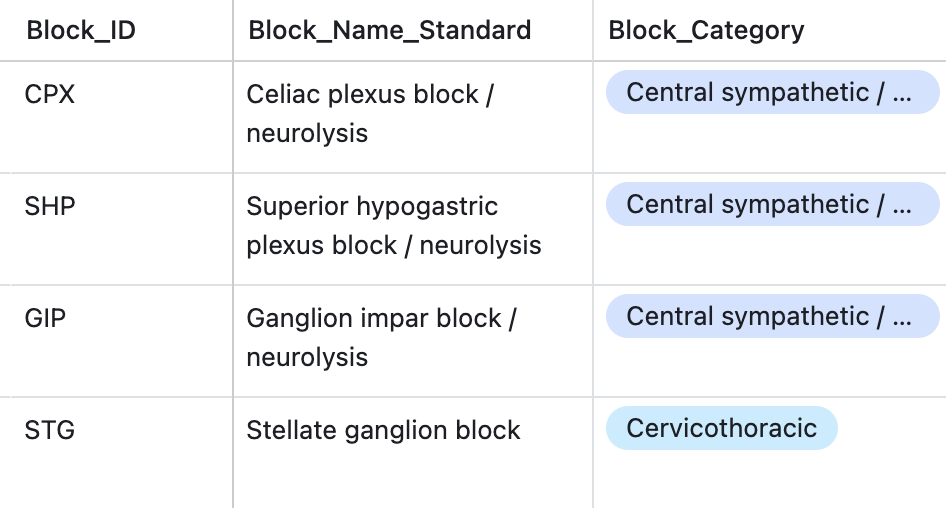Click the SHP row Central sympathetic tag
Viewport: 946px width, 508px height.
pyautogui.click(x=772, y=205)
